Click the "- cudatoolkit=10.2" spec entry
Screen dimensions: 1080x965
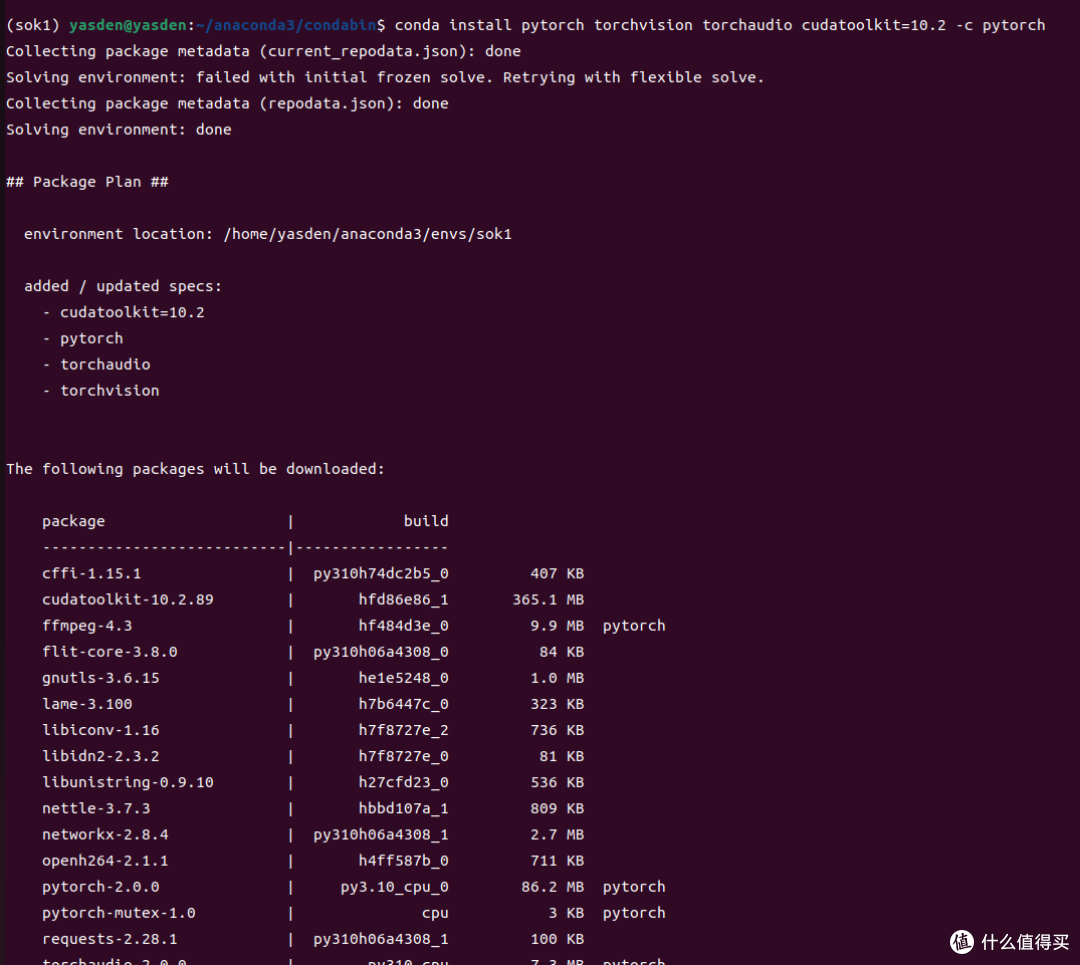pyautogui.click(x=123, y=312)
